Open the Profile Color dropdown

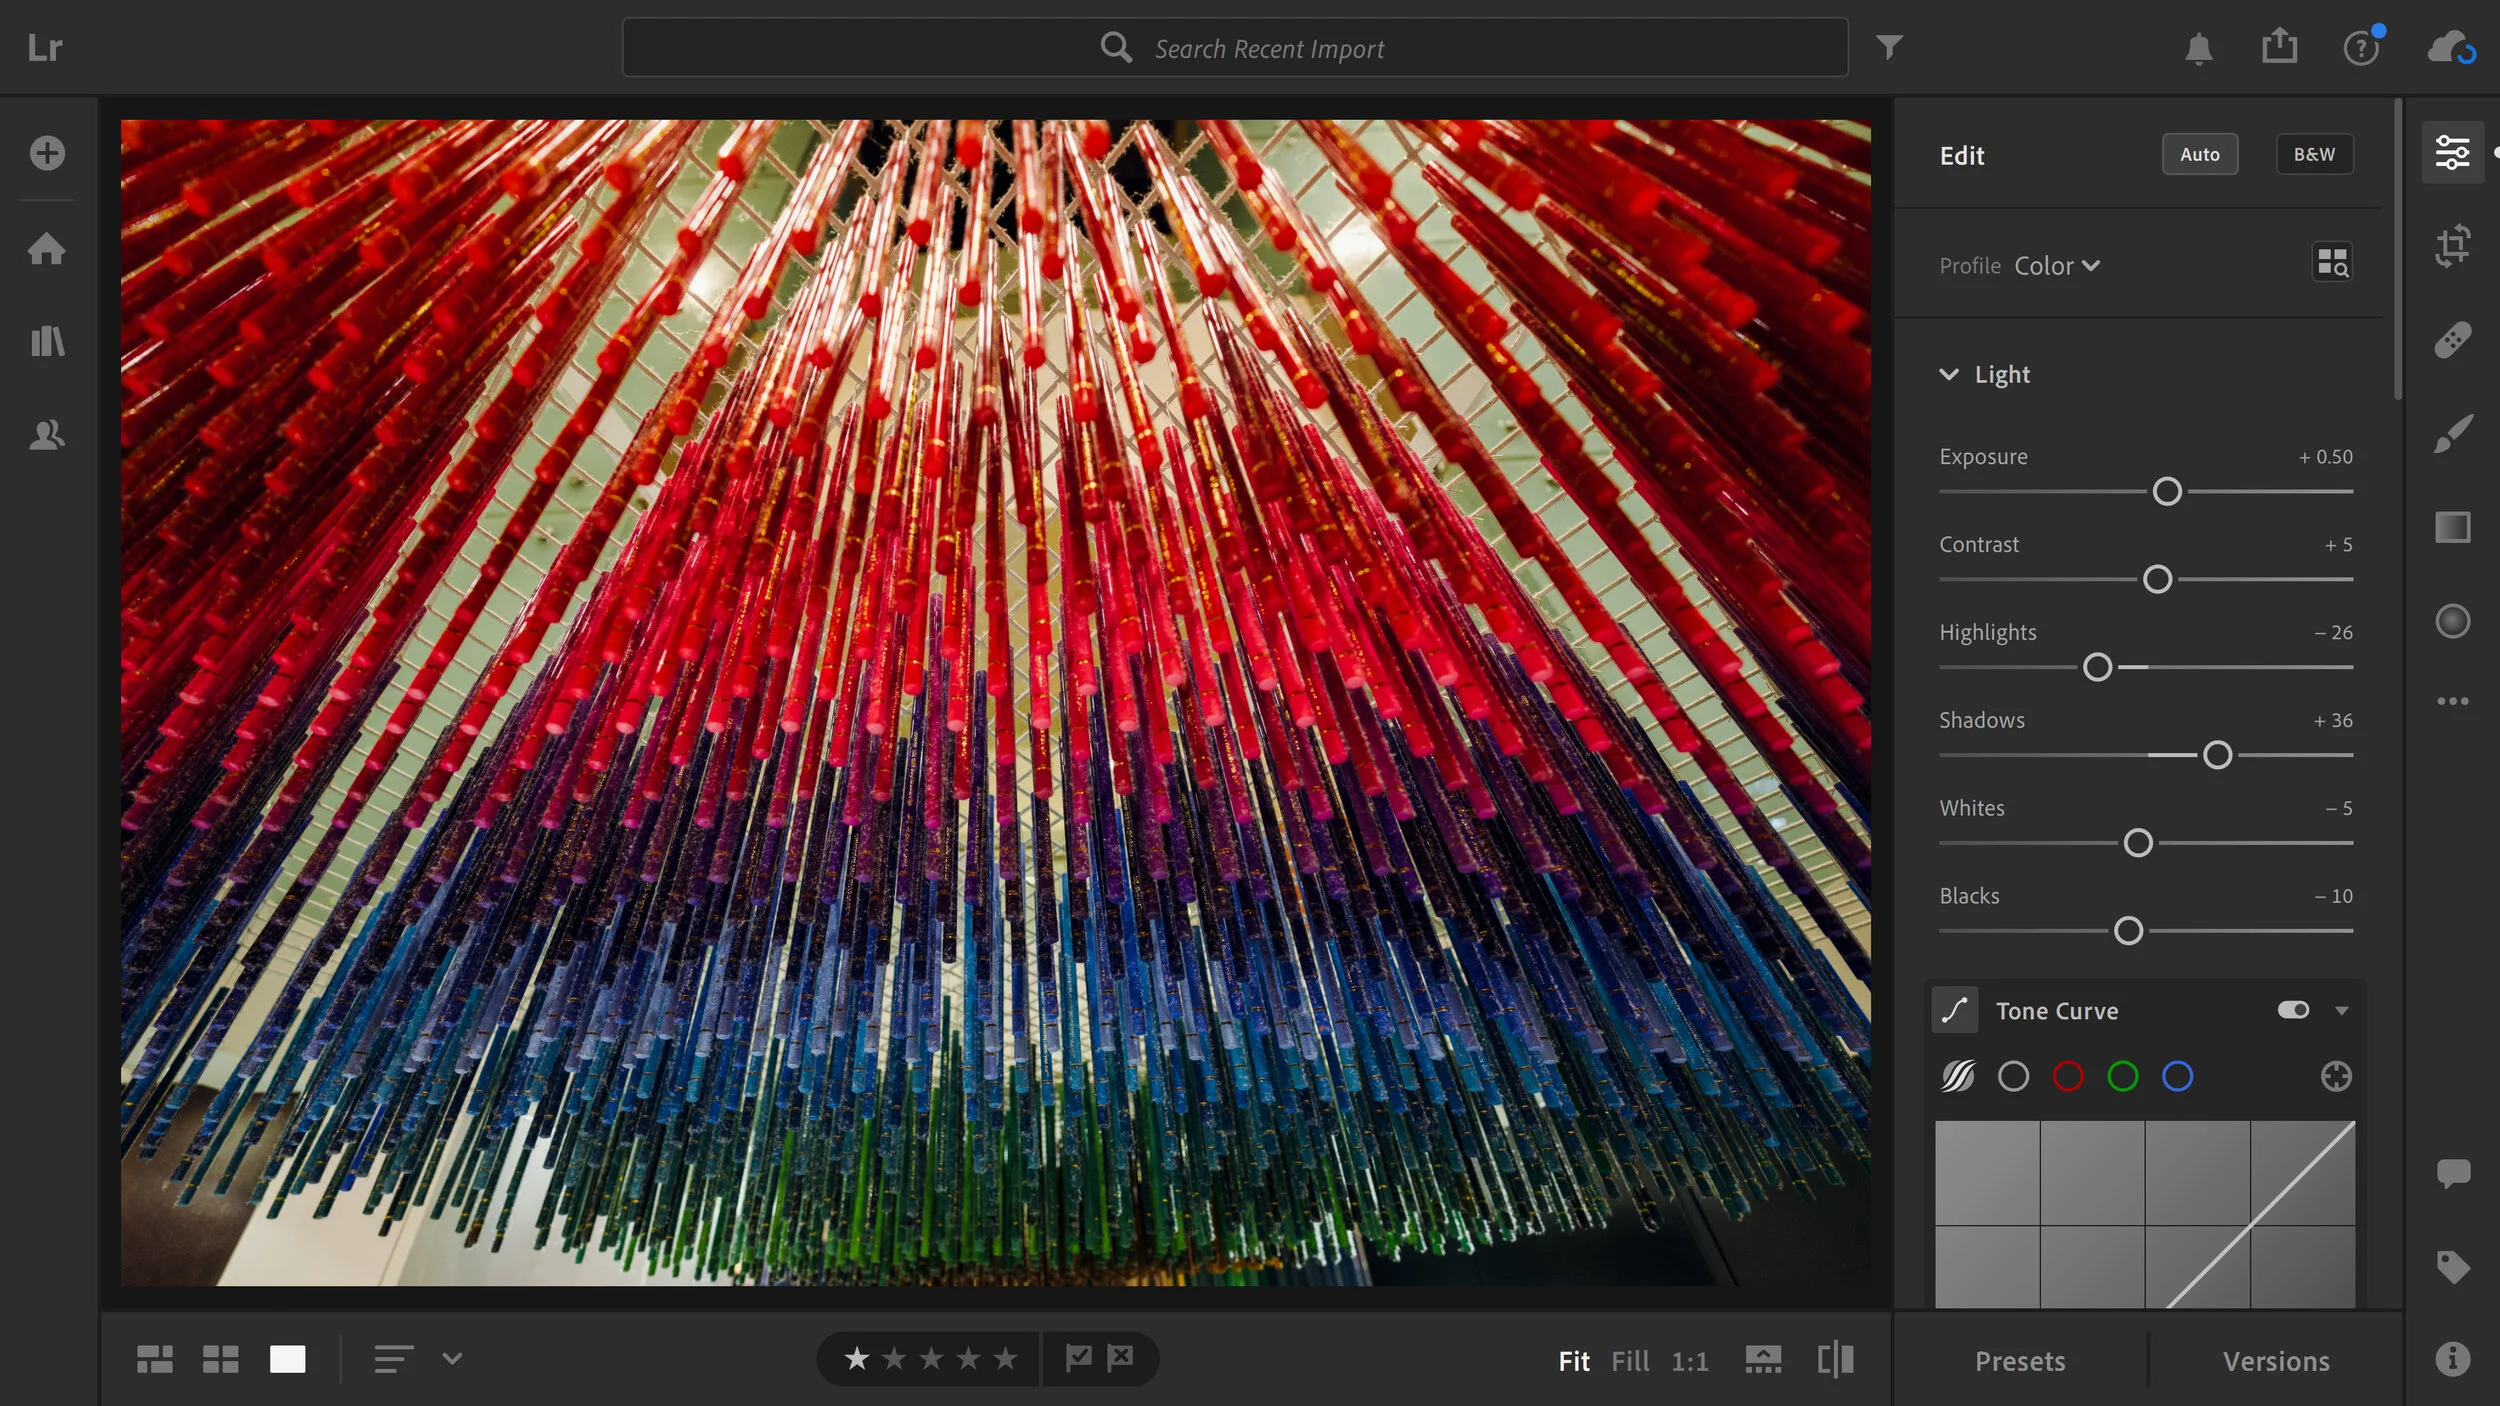[x=2056, y=266]
